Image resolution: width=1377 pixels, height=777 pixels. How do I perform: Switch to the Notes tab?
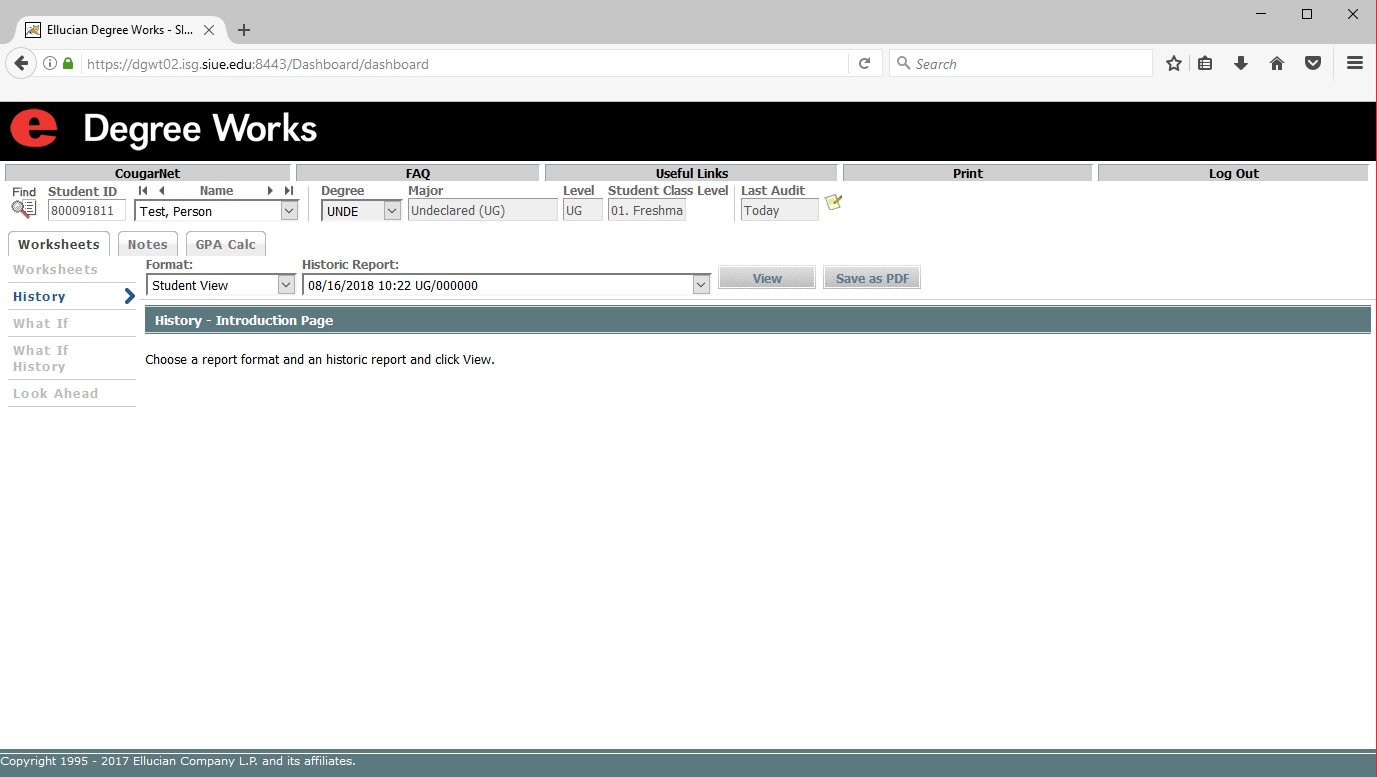(x=147, y=245)
